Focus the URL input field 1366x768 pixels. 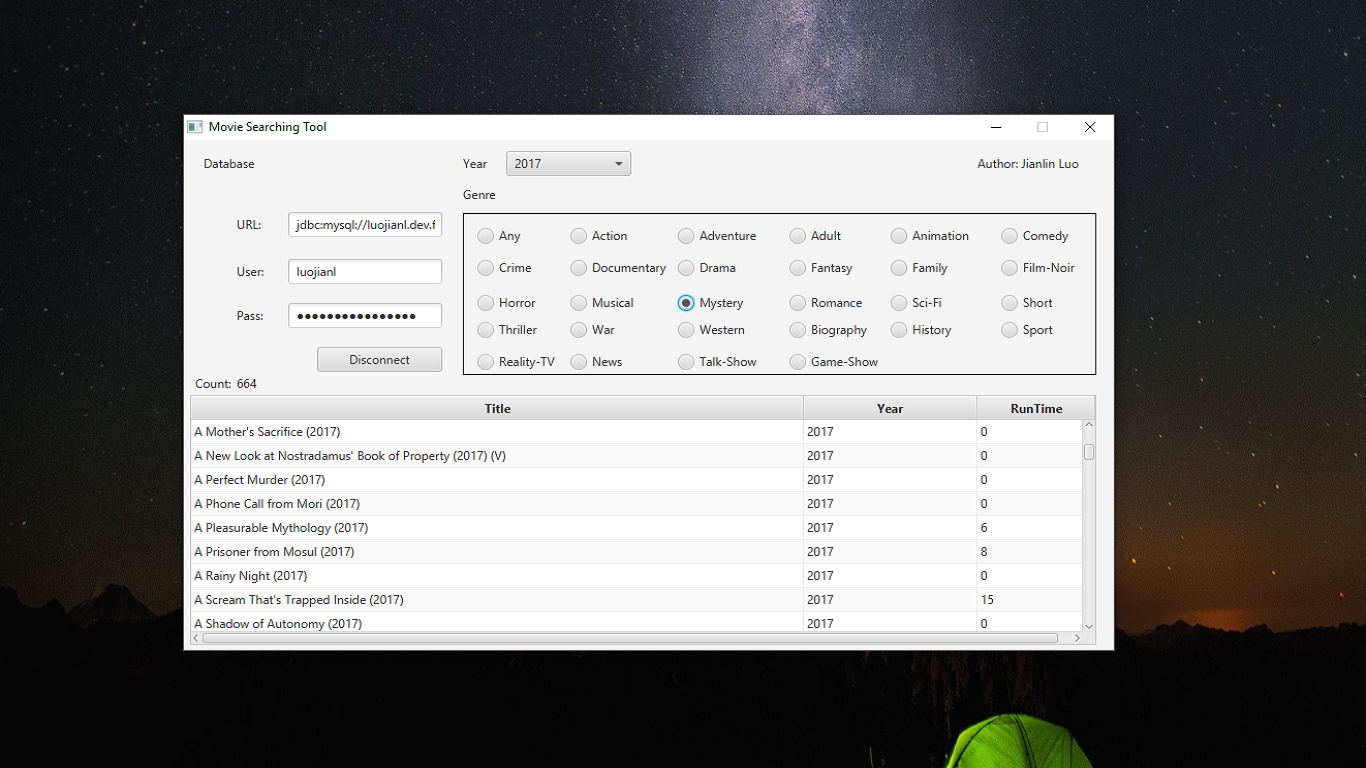(365, 225)
